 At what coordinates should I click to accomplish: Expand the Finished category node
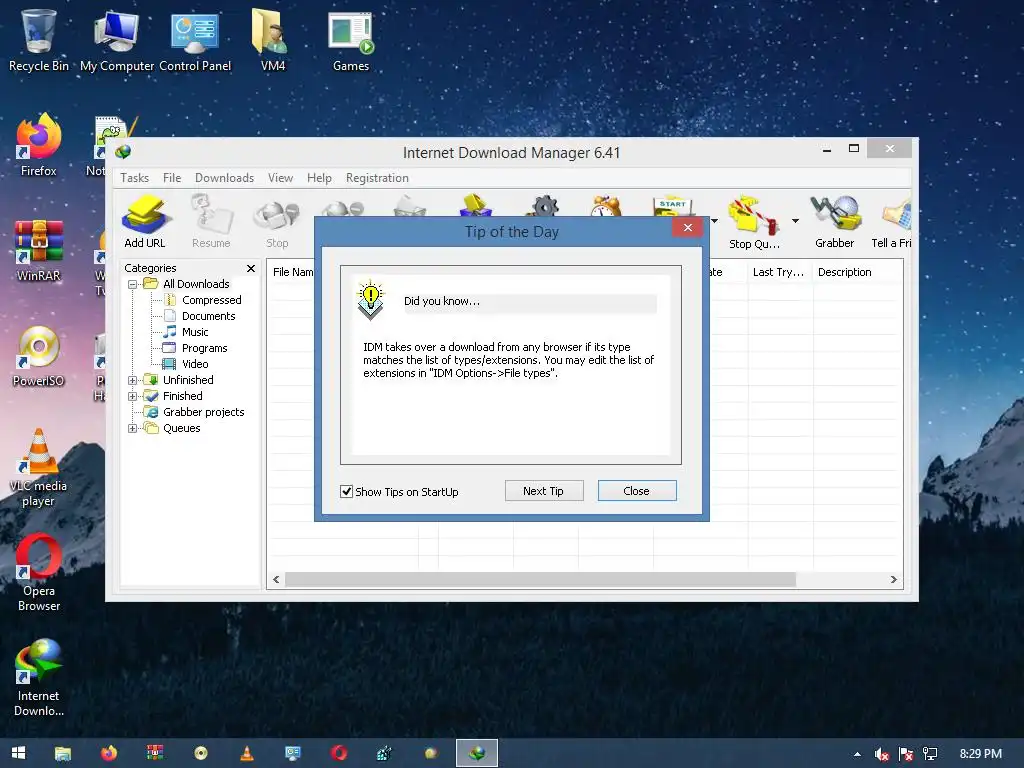tap(133, 396)
